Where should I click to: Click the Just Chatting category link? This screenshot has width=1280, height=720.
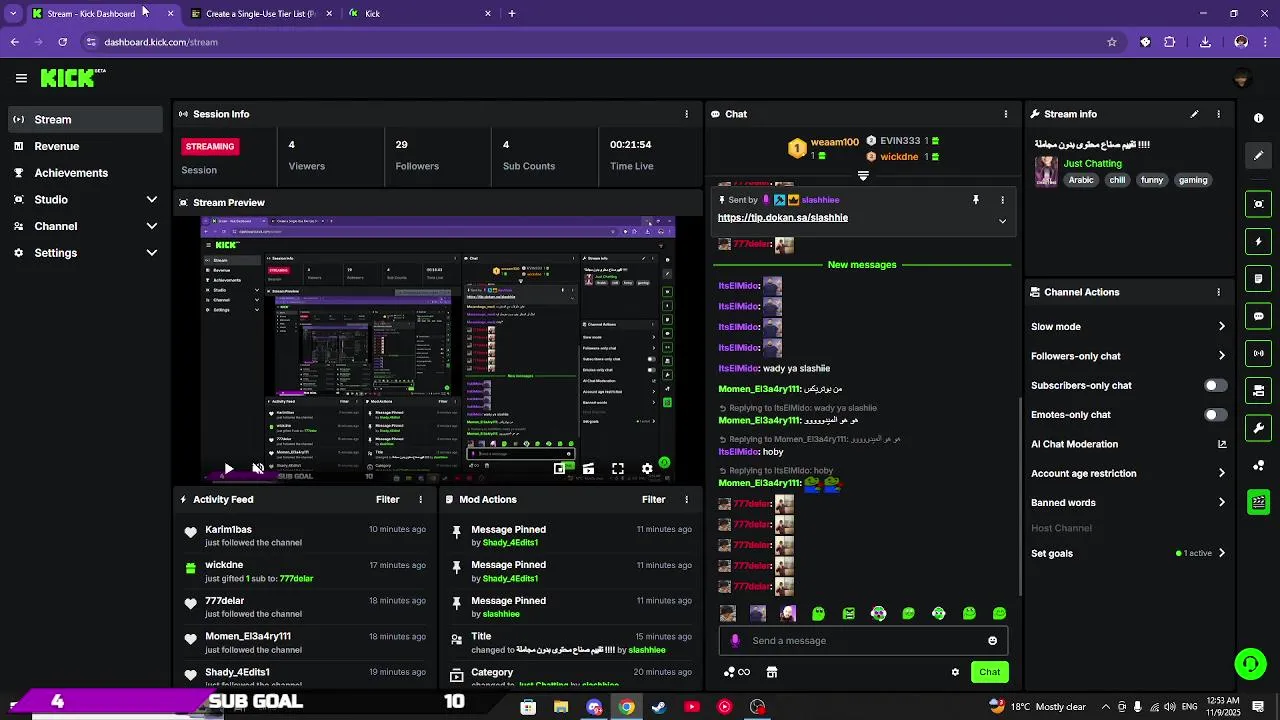[x=1092, y=163]
